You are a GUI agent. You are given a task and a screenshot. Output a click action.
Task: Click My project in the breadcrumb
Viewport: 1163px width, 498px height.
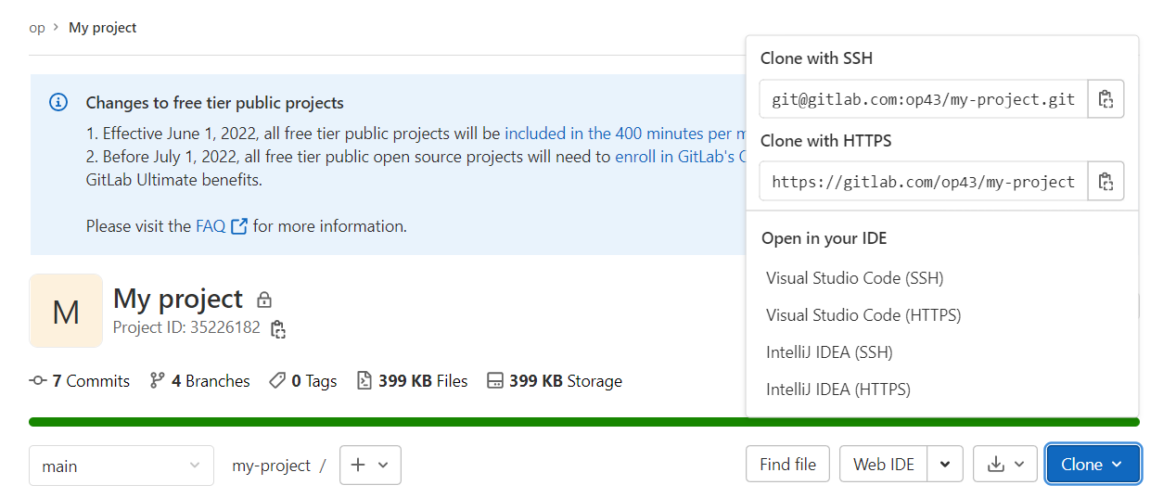point(102,27)
